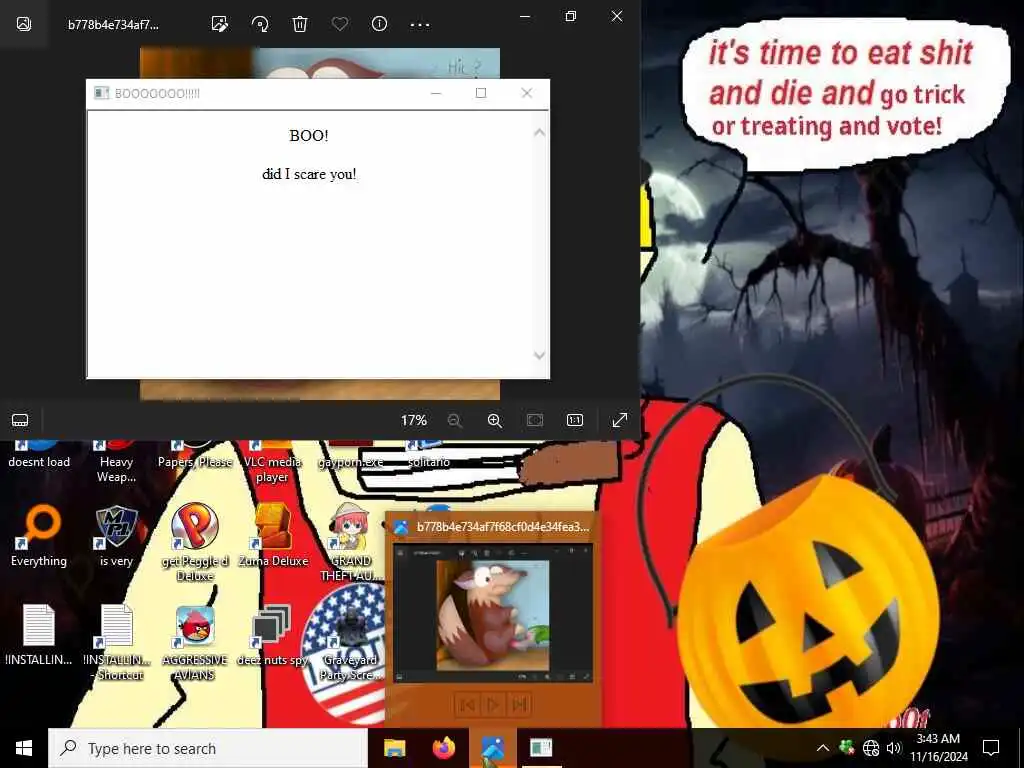Open the volume speaker tray icon
This screenshot has height=768, width=1024.
[893, 748]
